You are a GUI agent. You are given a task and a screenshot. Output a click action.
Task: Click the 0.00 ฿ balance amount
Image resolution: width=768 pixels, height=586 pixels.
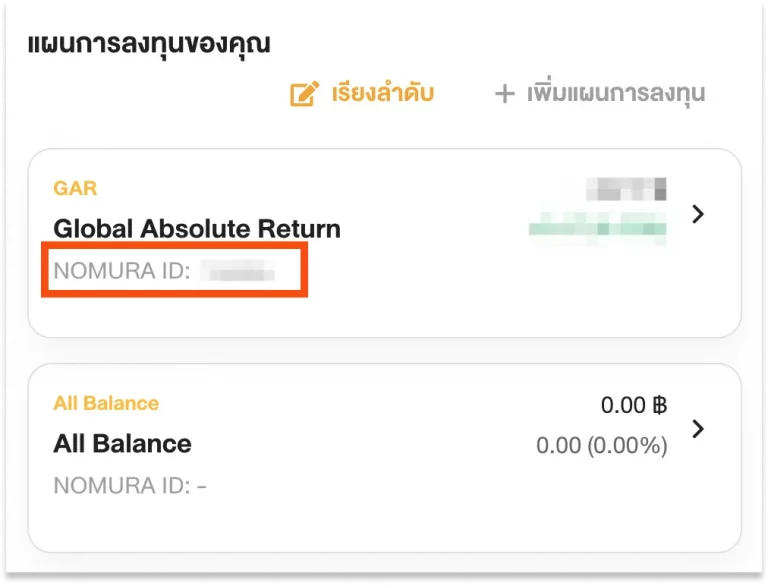click(634, 405)
